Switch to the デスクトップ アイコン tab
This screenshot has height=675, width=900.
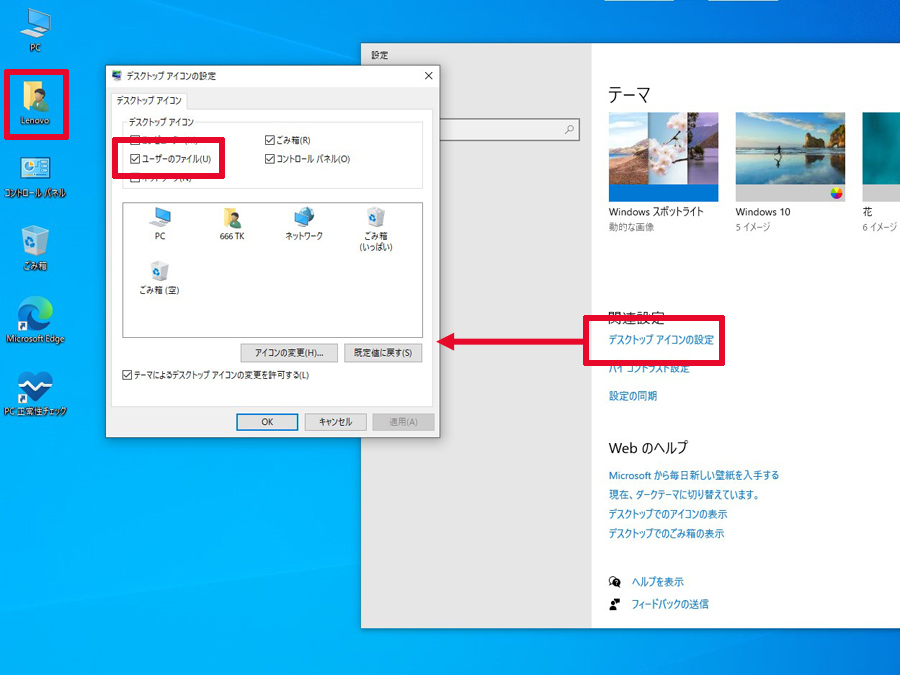coord(149,100)
